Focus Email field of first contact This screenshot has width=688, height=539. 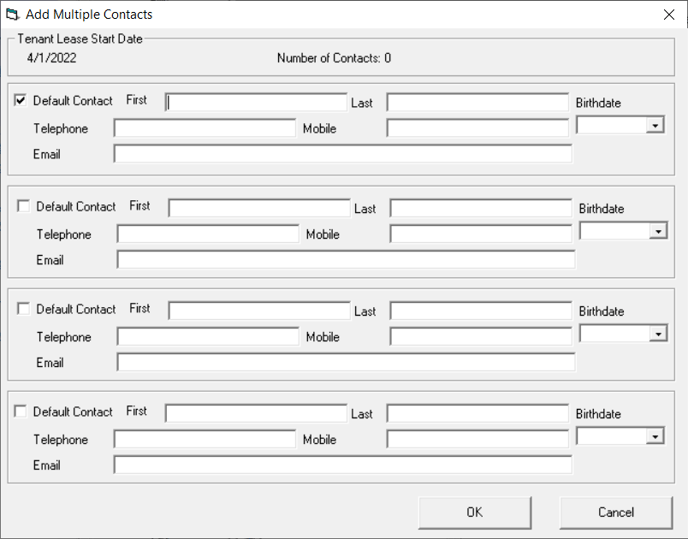343,154
